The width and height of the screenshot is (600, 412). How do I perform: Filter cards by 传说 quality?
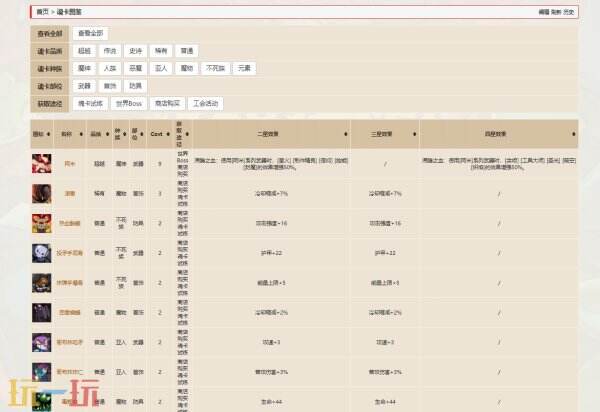coord(110,51)
